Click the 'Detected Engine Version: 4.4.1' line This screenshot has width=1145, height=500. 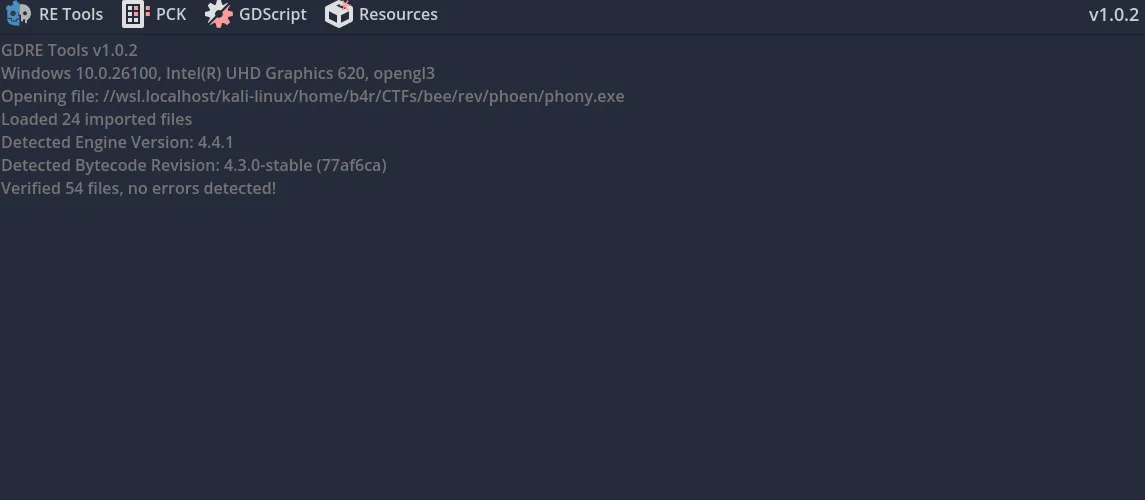coord(117,142)
